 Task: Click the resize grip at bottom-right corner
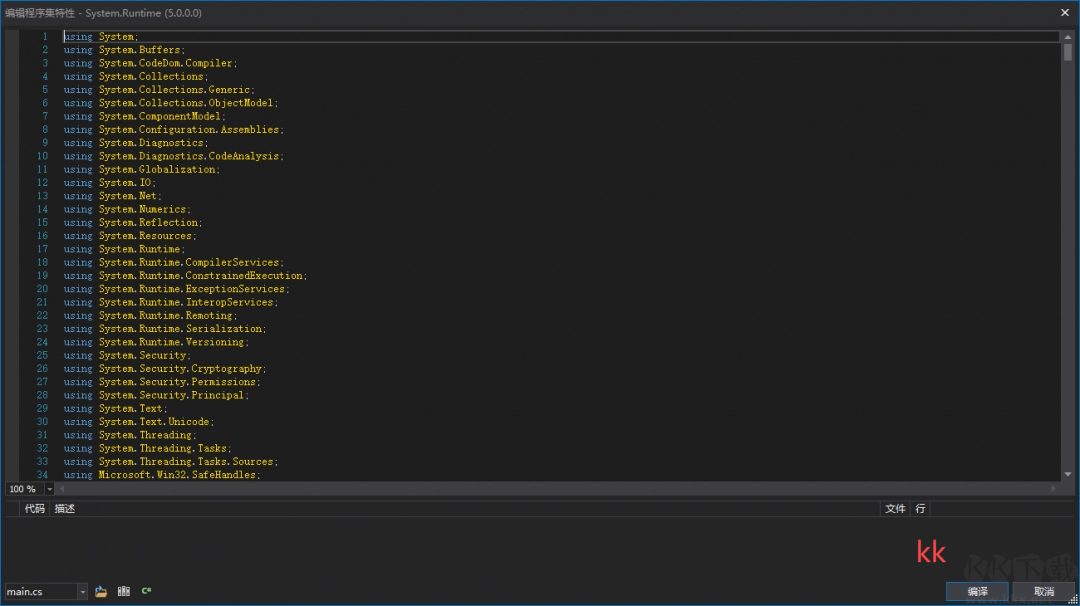point(1073,600)
